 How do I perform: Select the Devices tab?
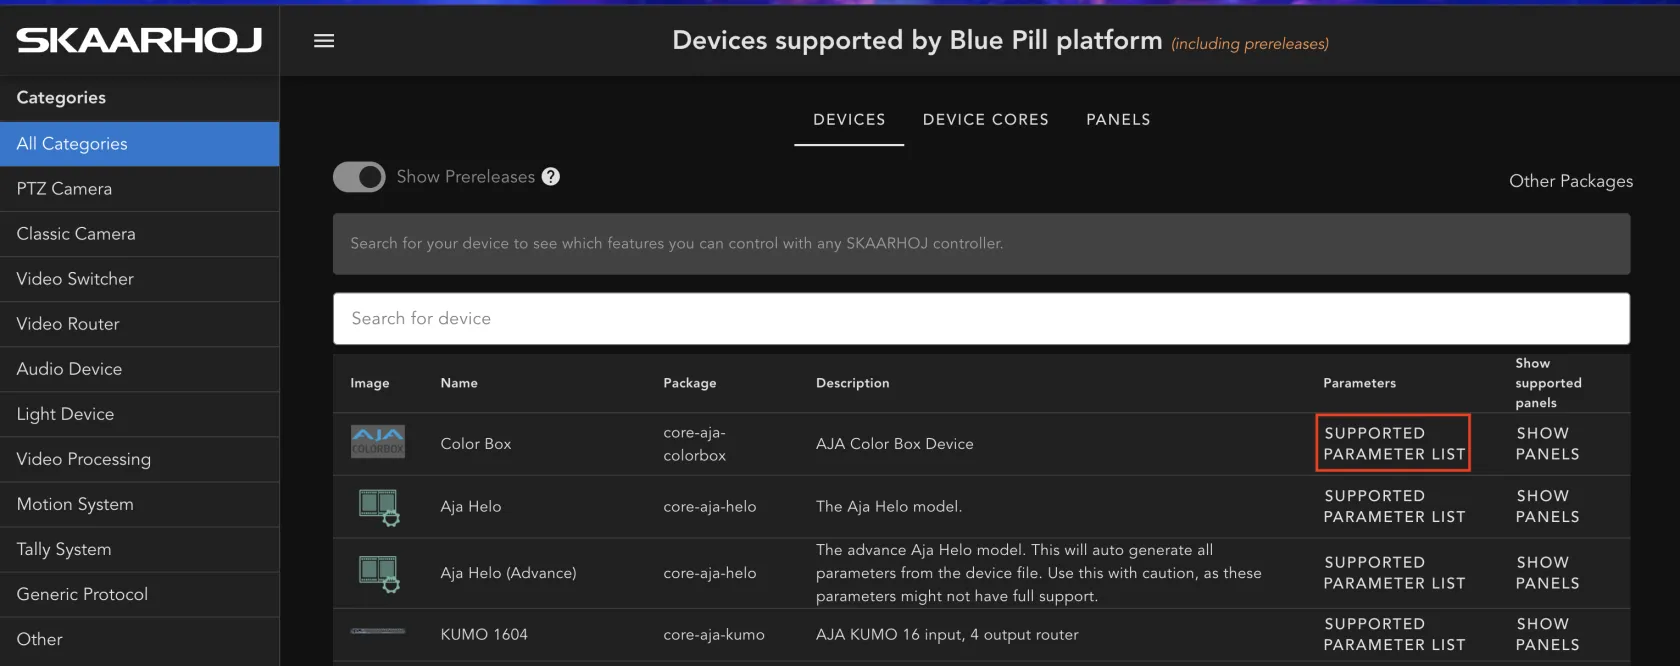tap(849, 120)
